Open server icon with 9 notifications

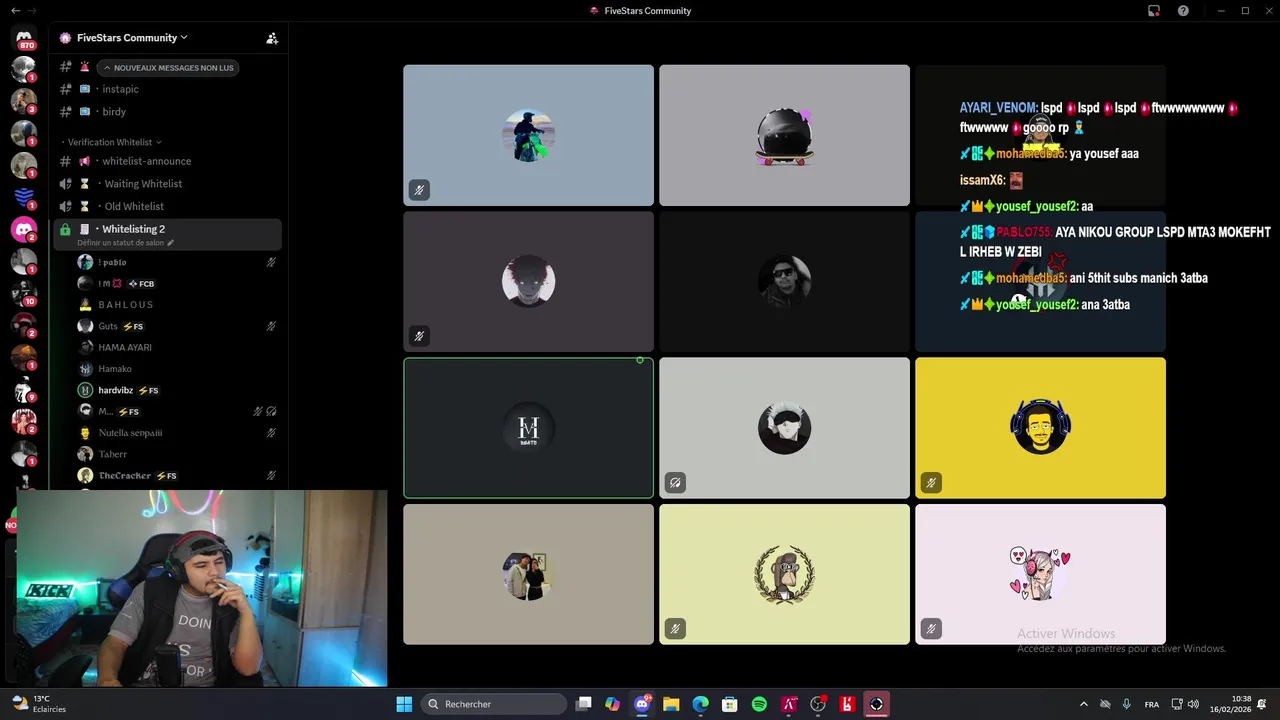tap(24, 390)
